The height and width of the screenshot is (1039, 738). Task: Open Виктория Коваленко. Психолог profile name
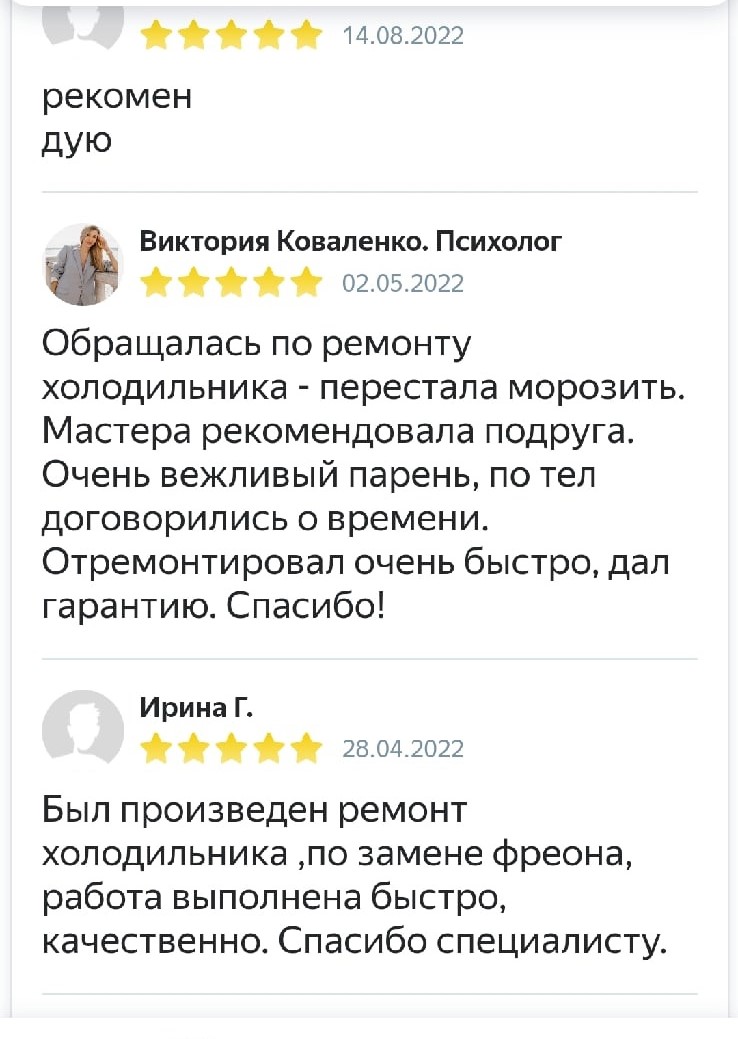350,241
